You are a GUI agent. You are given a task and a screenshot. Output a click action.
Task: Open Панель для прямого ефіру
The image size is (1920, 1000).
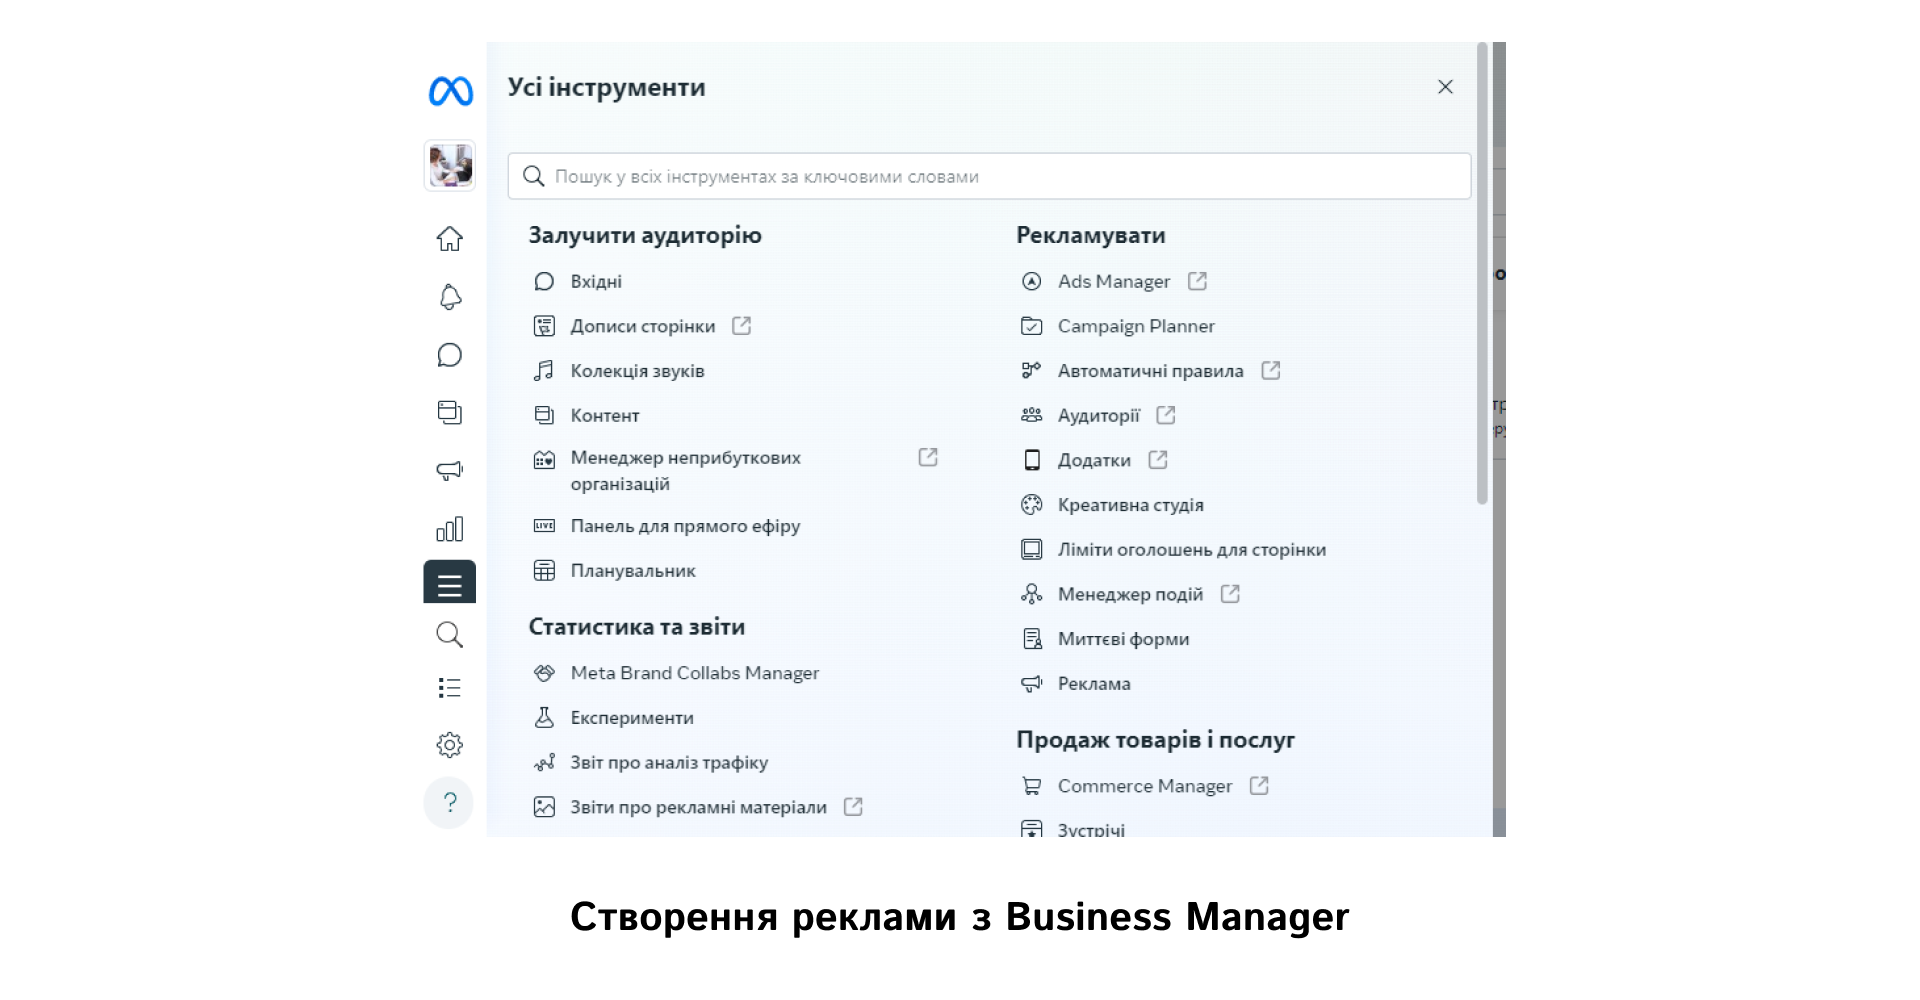pos(685,526)
